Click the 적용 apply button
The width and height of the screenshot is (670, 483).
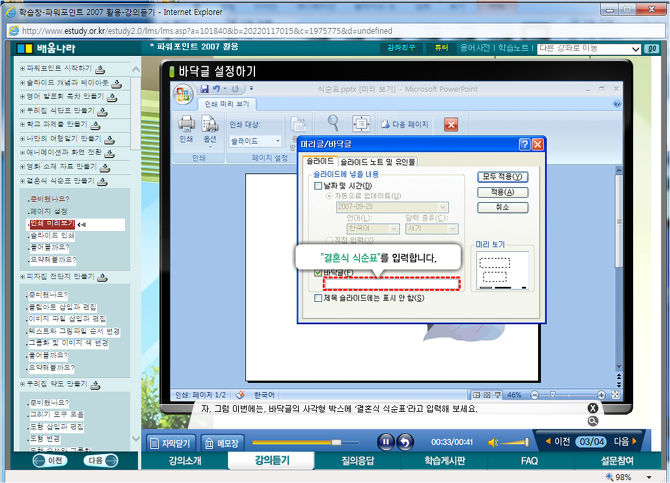point(502,192)
